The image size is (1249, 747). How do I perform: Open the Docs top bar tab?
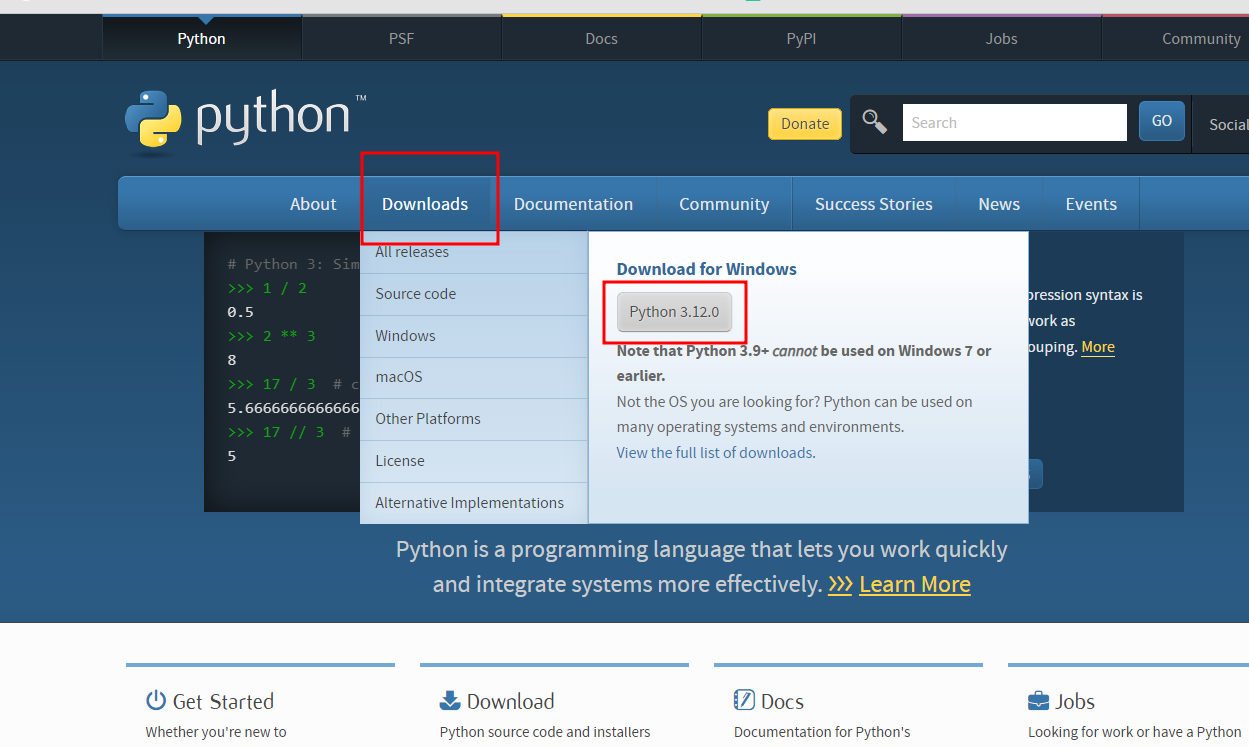pos(602,39)
